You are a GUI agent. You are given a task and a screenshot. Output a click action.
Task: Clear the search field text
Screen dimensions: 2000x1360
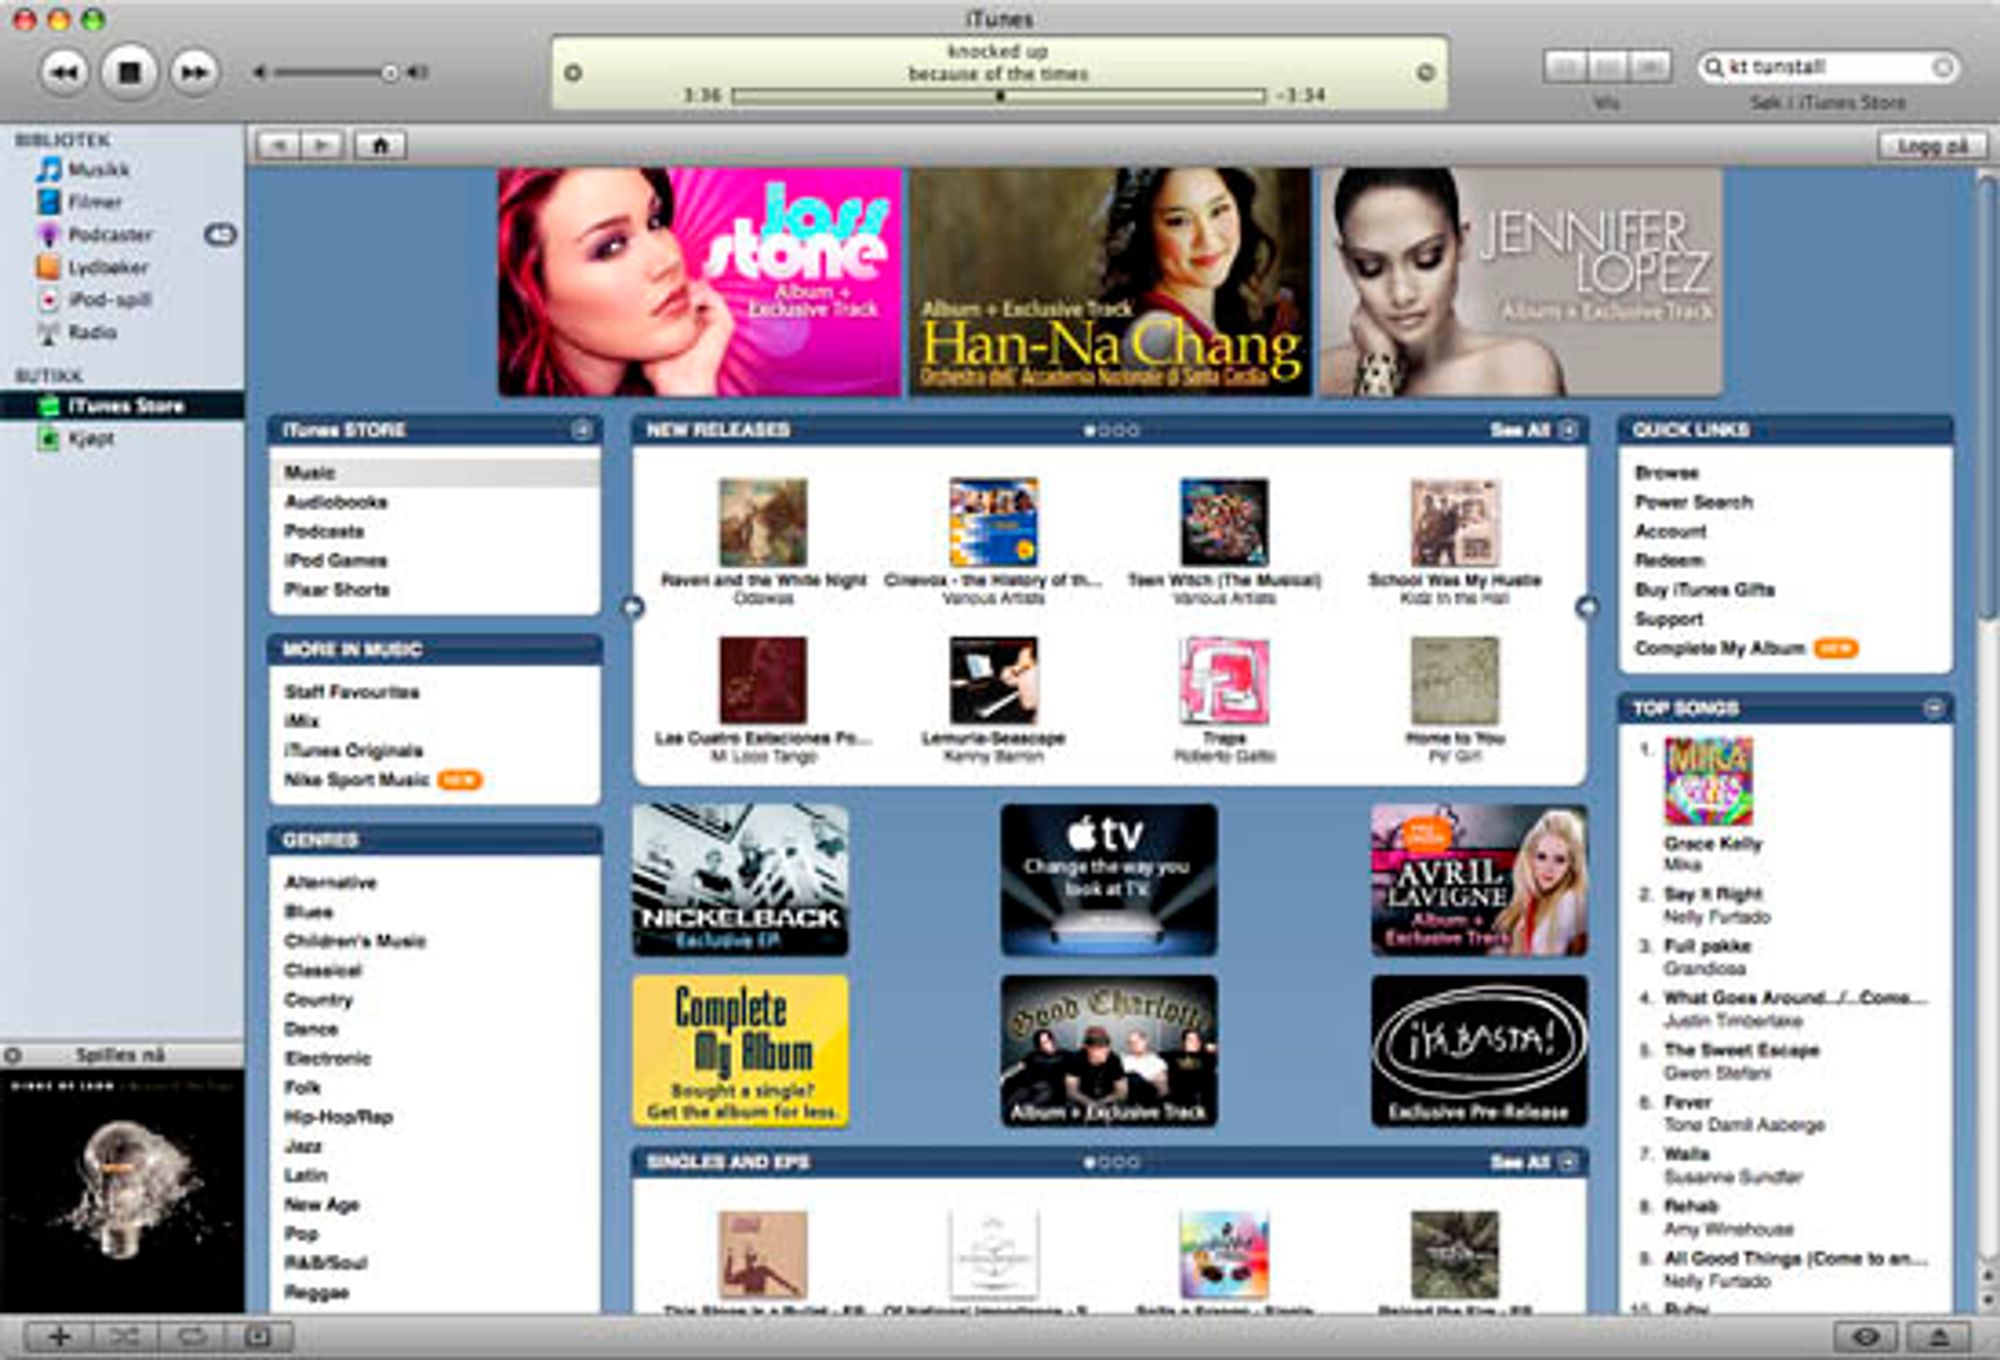point(1942,67)
